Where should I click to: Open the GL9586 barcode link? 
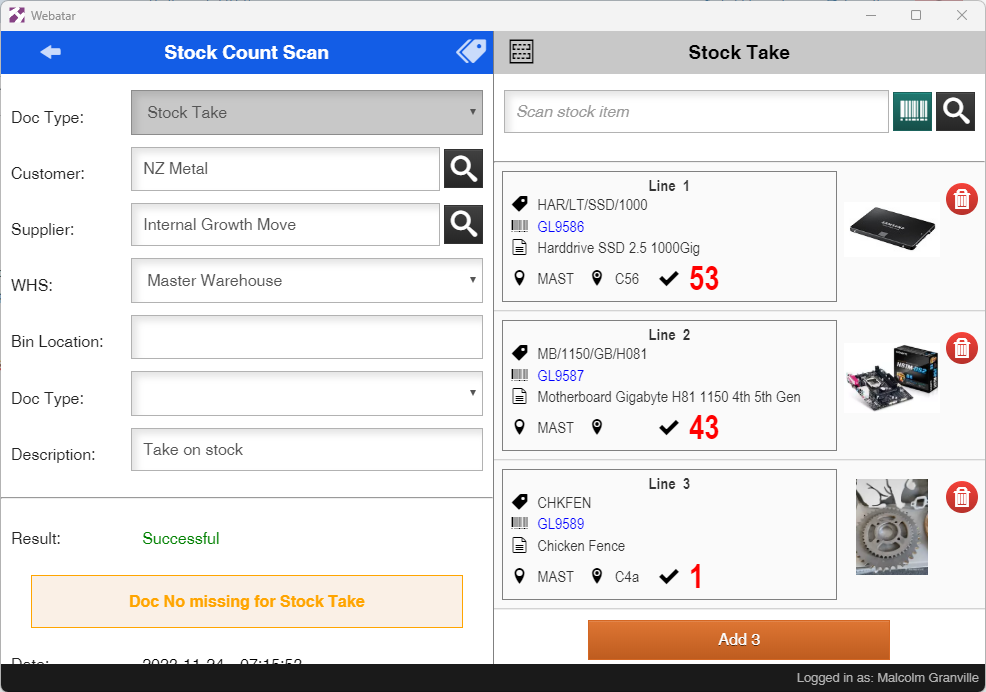click(560, 227)
